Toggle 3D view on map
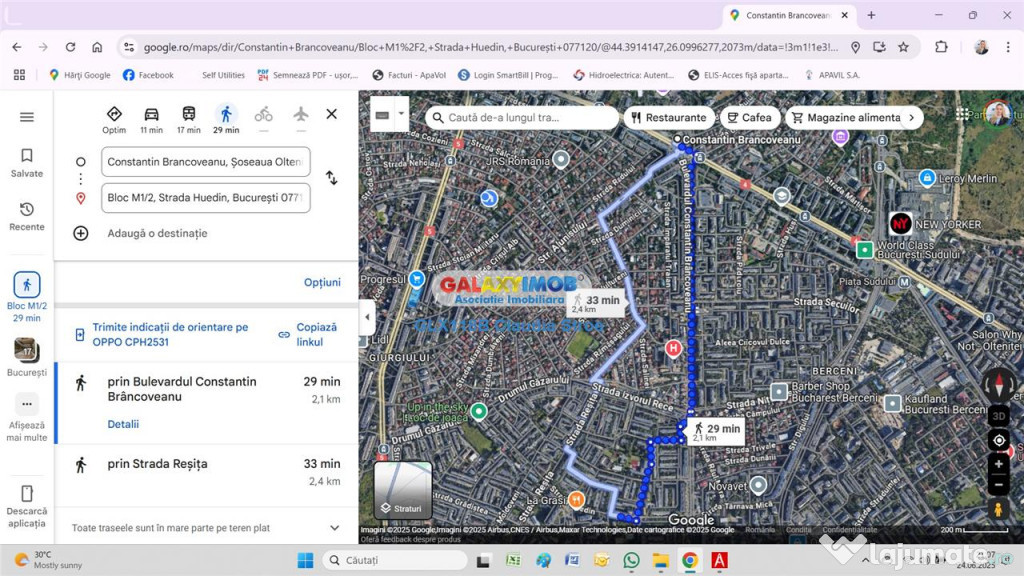Viewport: 1024px width, 576px height. (x=998, y=415)
